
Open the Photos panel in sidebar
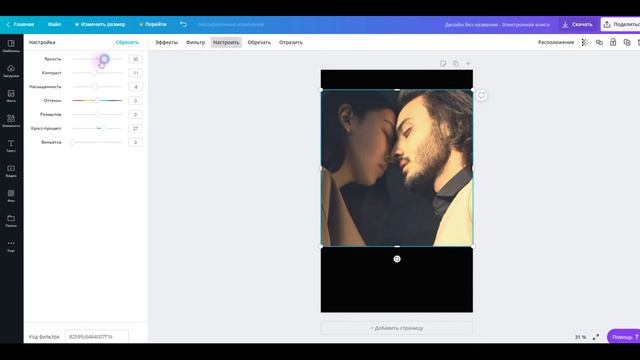tap(11, 96)
